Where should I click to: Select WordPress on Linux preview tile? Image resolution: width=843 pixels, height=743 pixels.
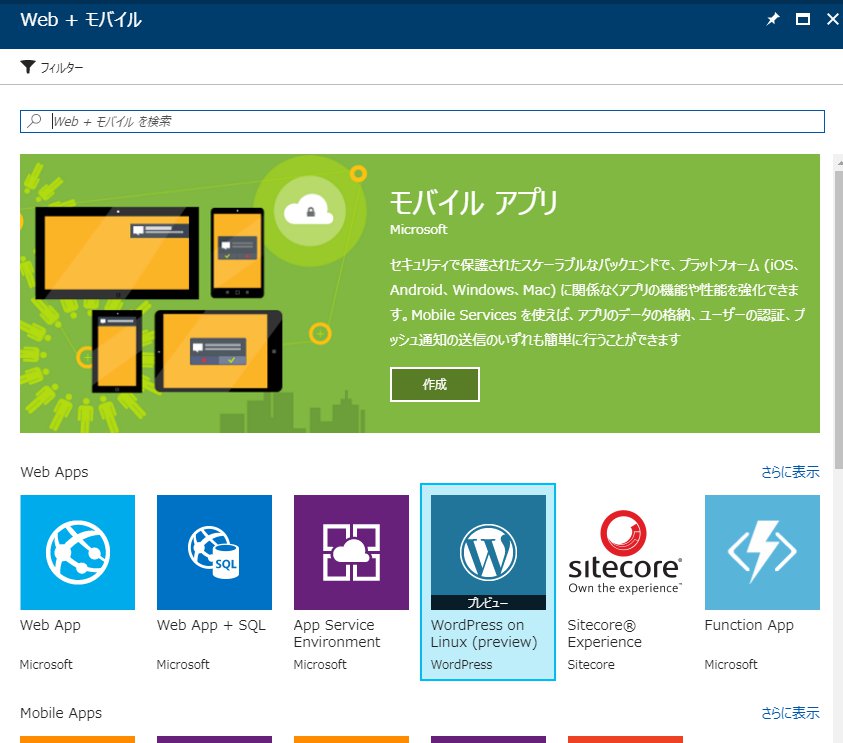coord(488,582)
